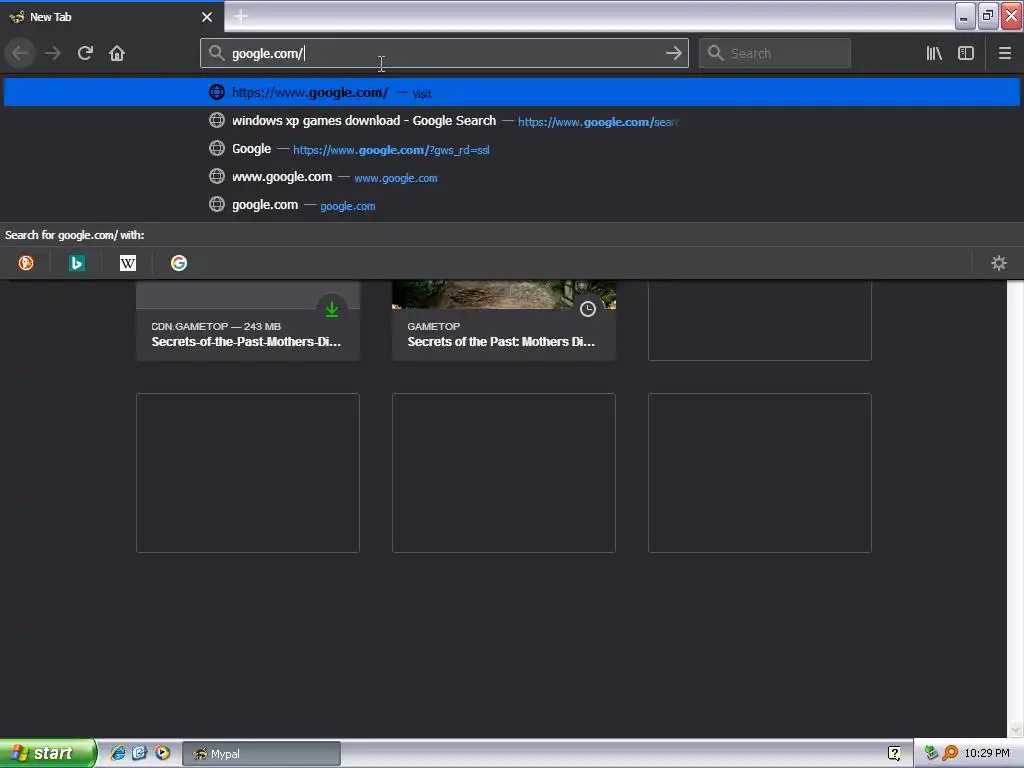Pick the www.google.com suggestion row

(512, 176)
